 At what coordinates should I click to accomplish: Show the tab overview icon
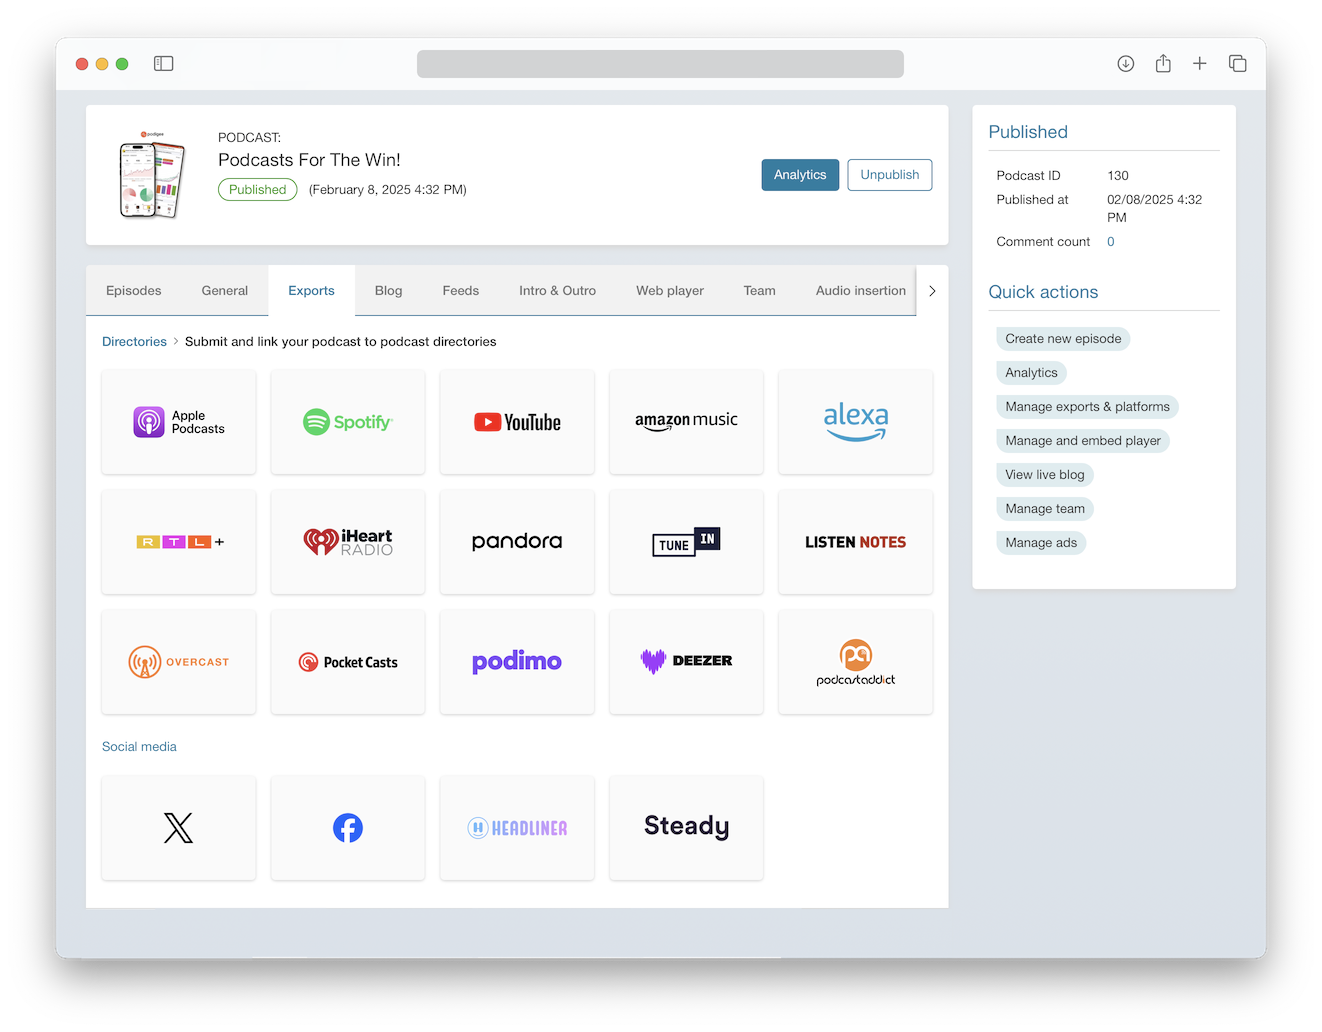[x=1238, y=64]
